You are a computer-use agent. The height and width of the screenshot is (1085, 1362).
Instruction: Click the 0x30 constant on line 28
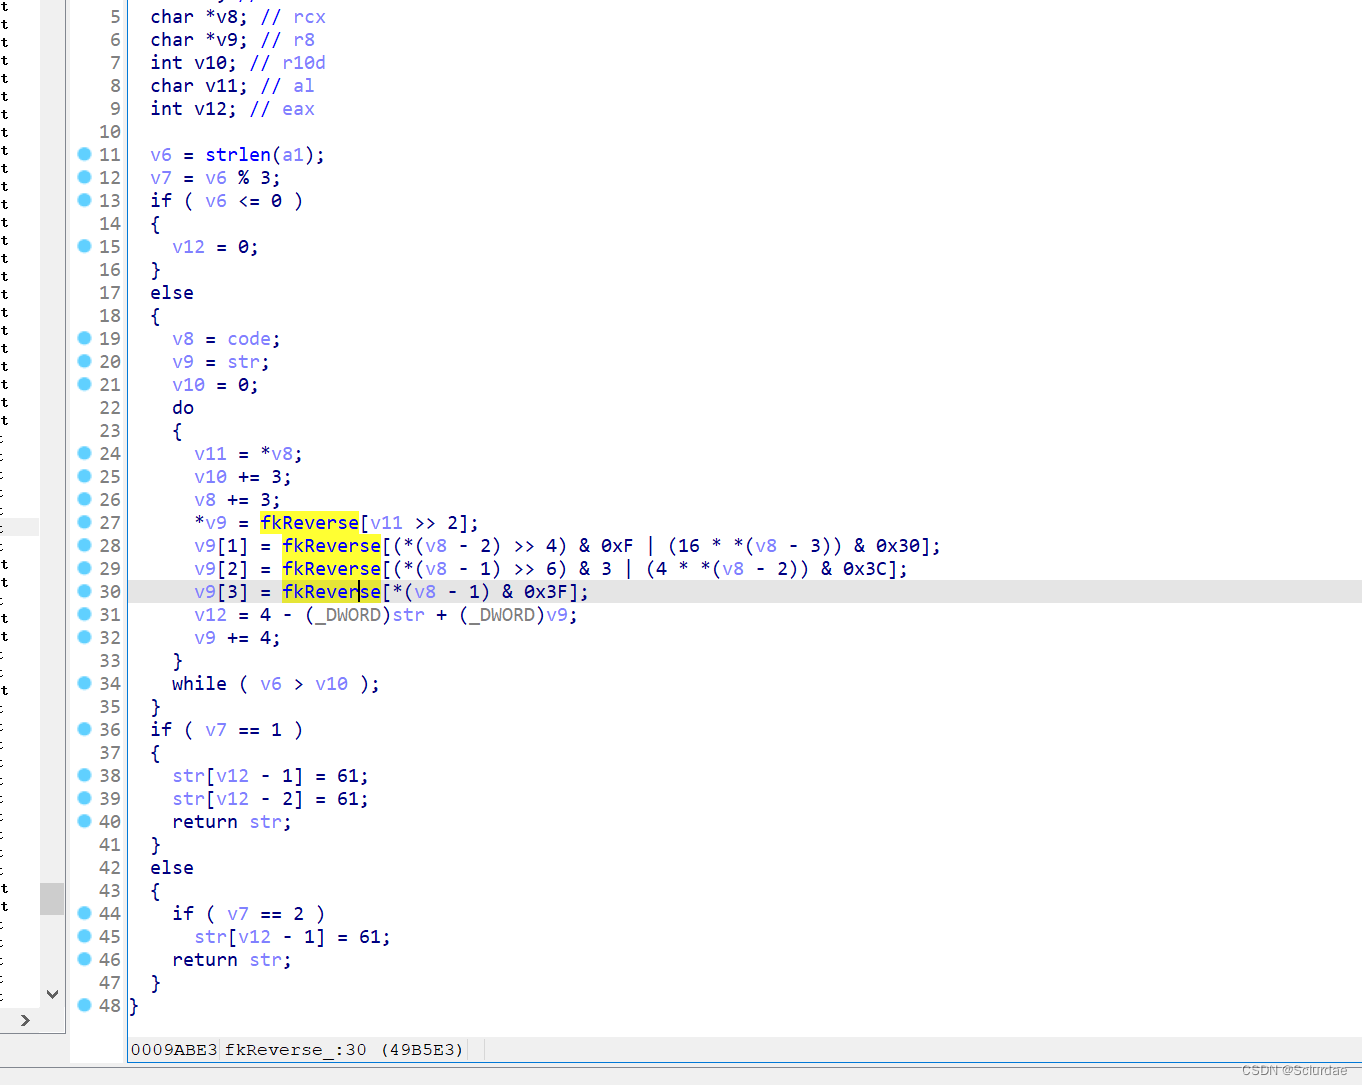898,546
